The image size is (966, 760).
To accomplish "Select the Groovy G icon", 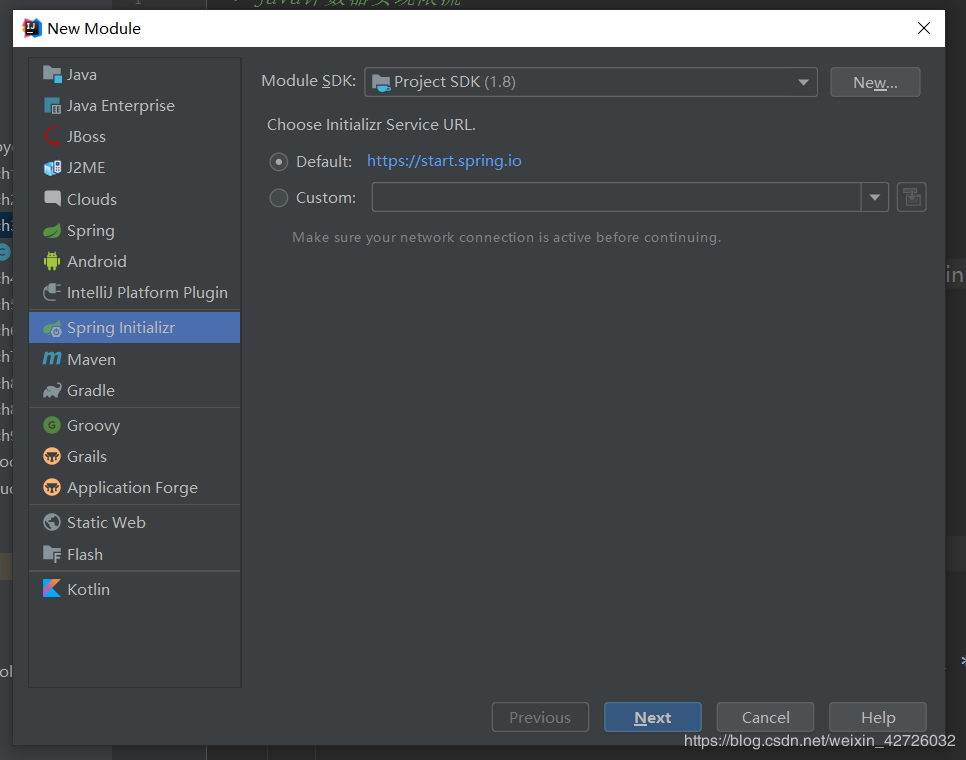I will 52,425.
